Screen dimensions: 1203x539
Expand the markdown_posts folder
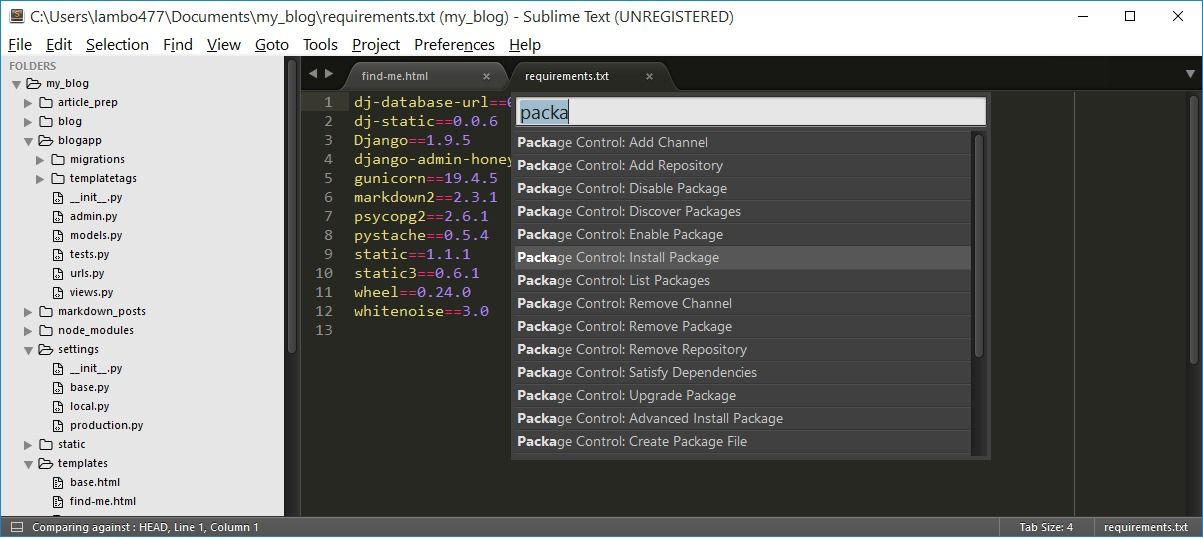(30, 312)
